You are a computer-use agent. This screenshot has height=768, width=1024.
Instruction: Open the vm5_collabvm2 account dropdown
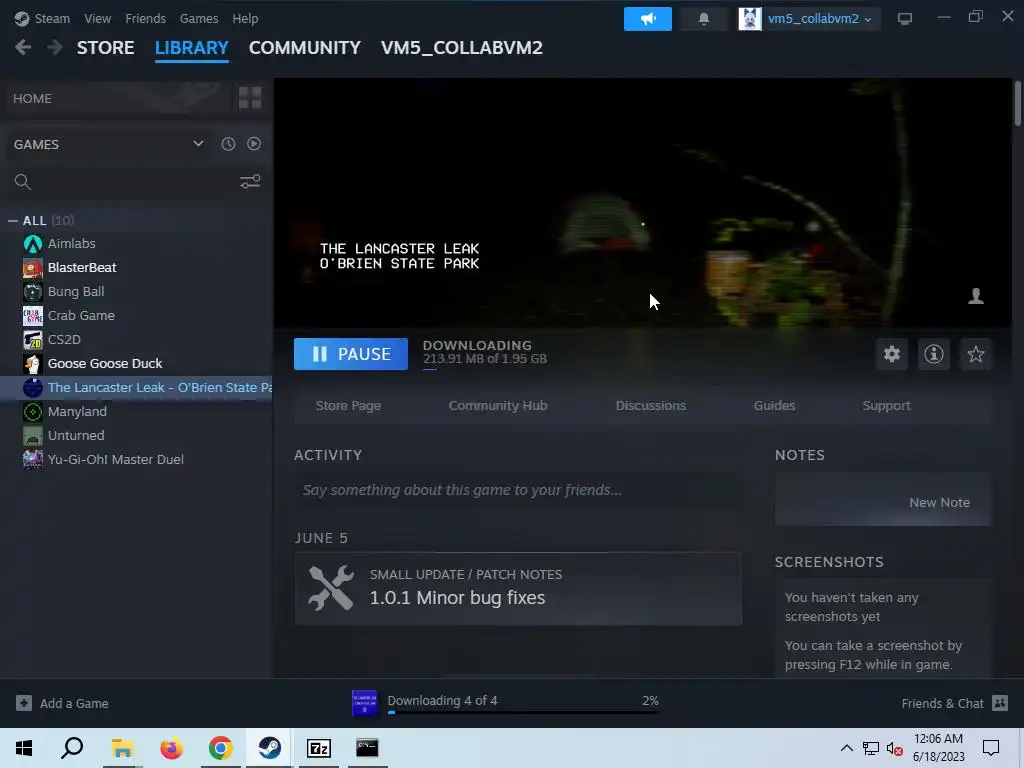point(820,19)
